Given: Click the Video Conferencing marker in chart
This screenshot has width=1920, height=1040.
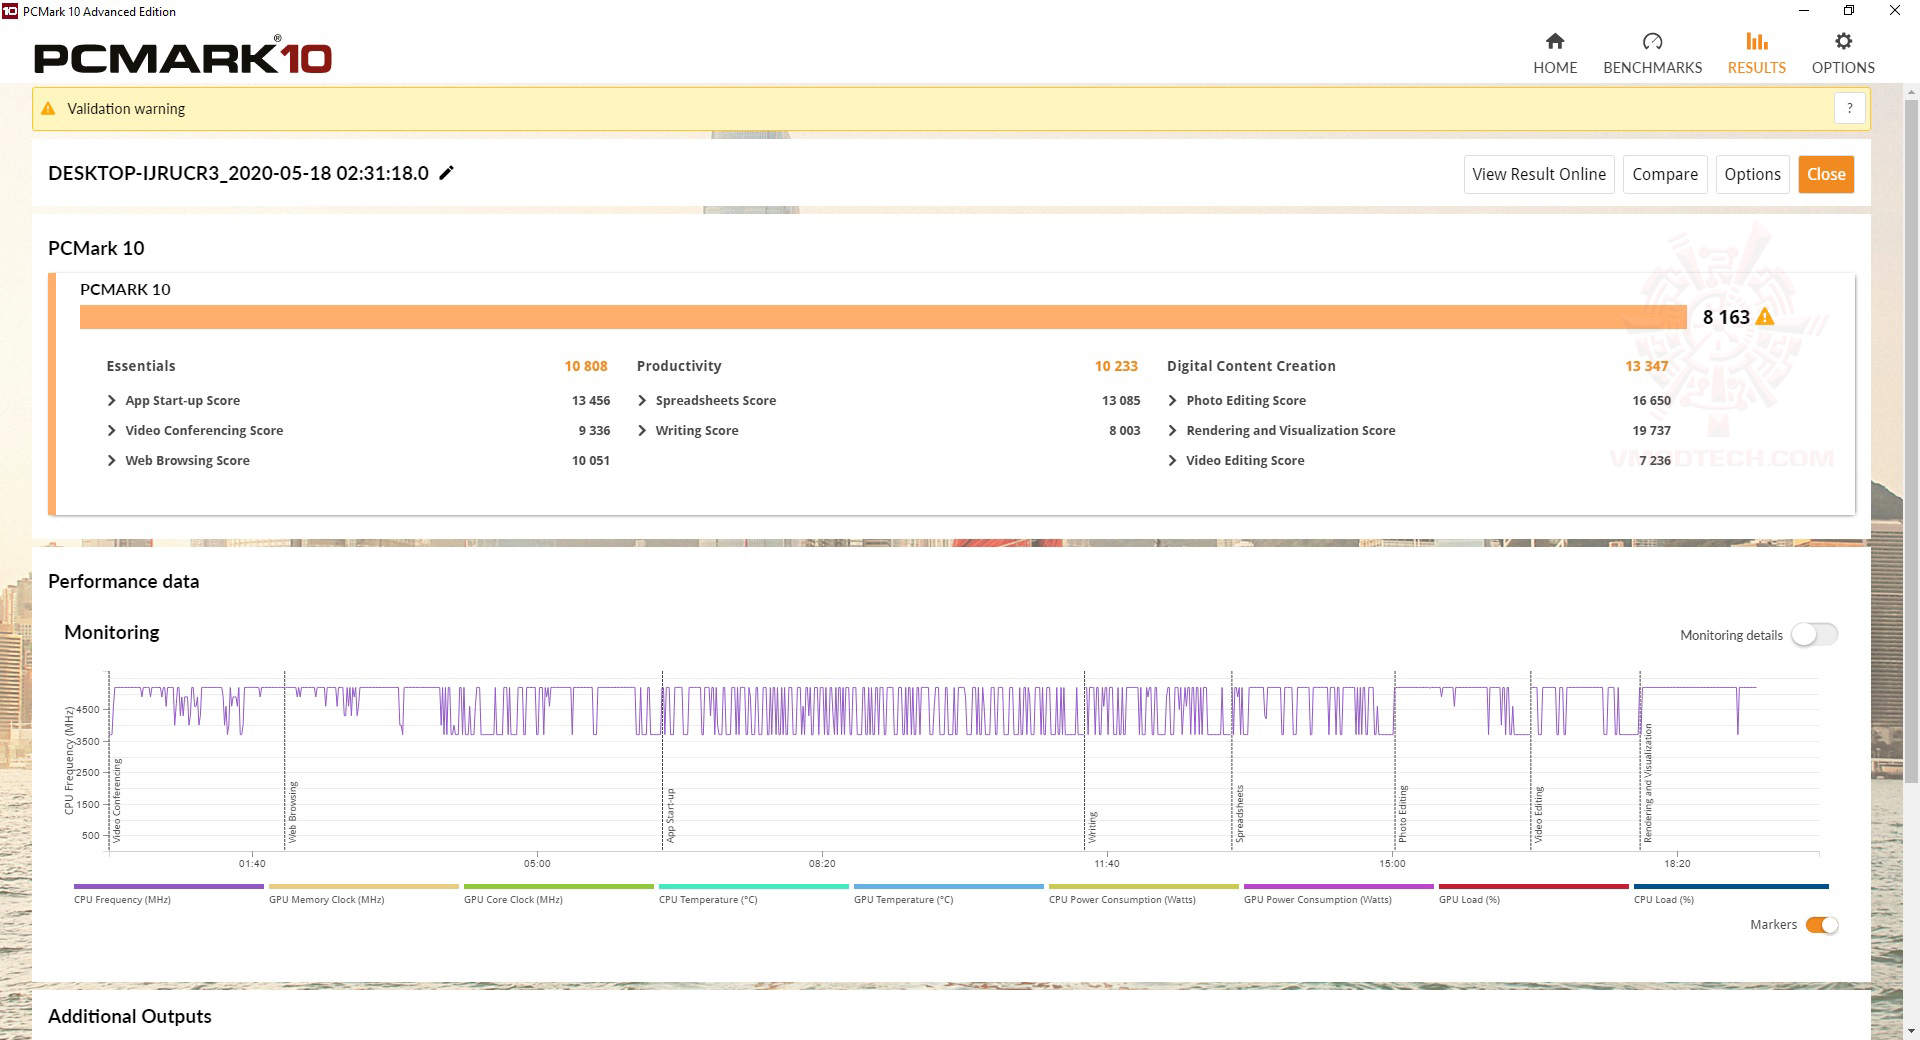Looking at the screenshot, I should pos(117,800).
